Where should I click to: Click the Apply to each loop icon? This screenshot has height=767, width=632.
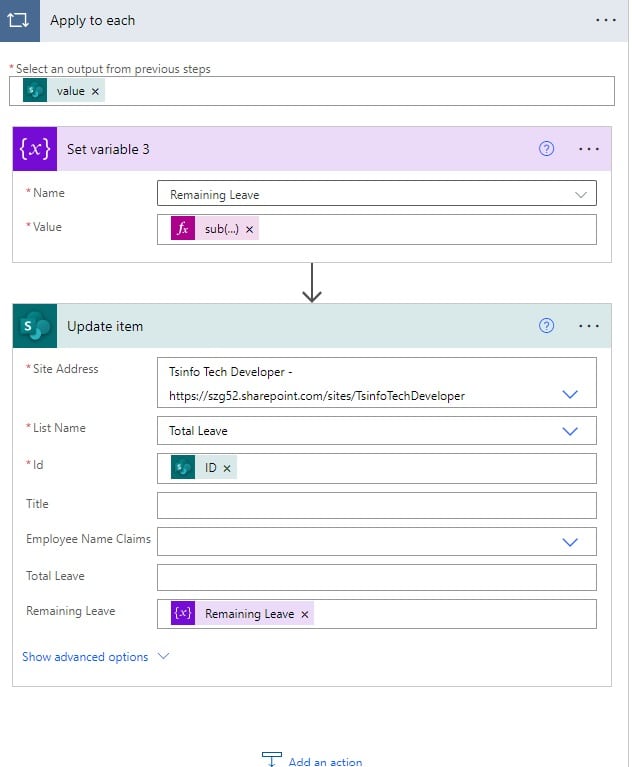coord(19,20)
